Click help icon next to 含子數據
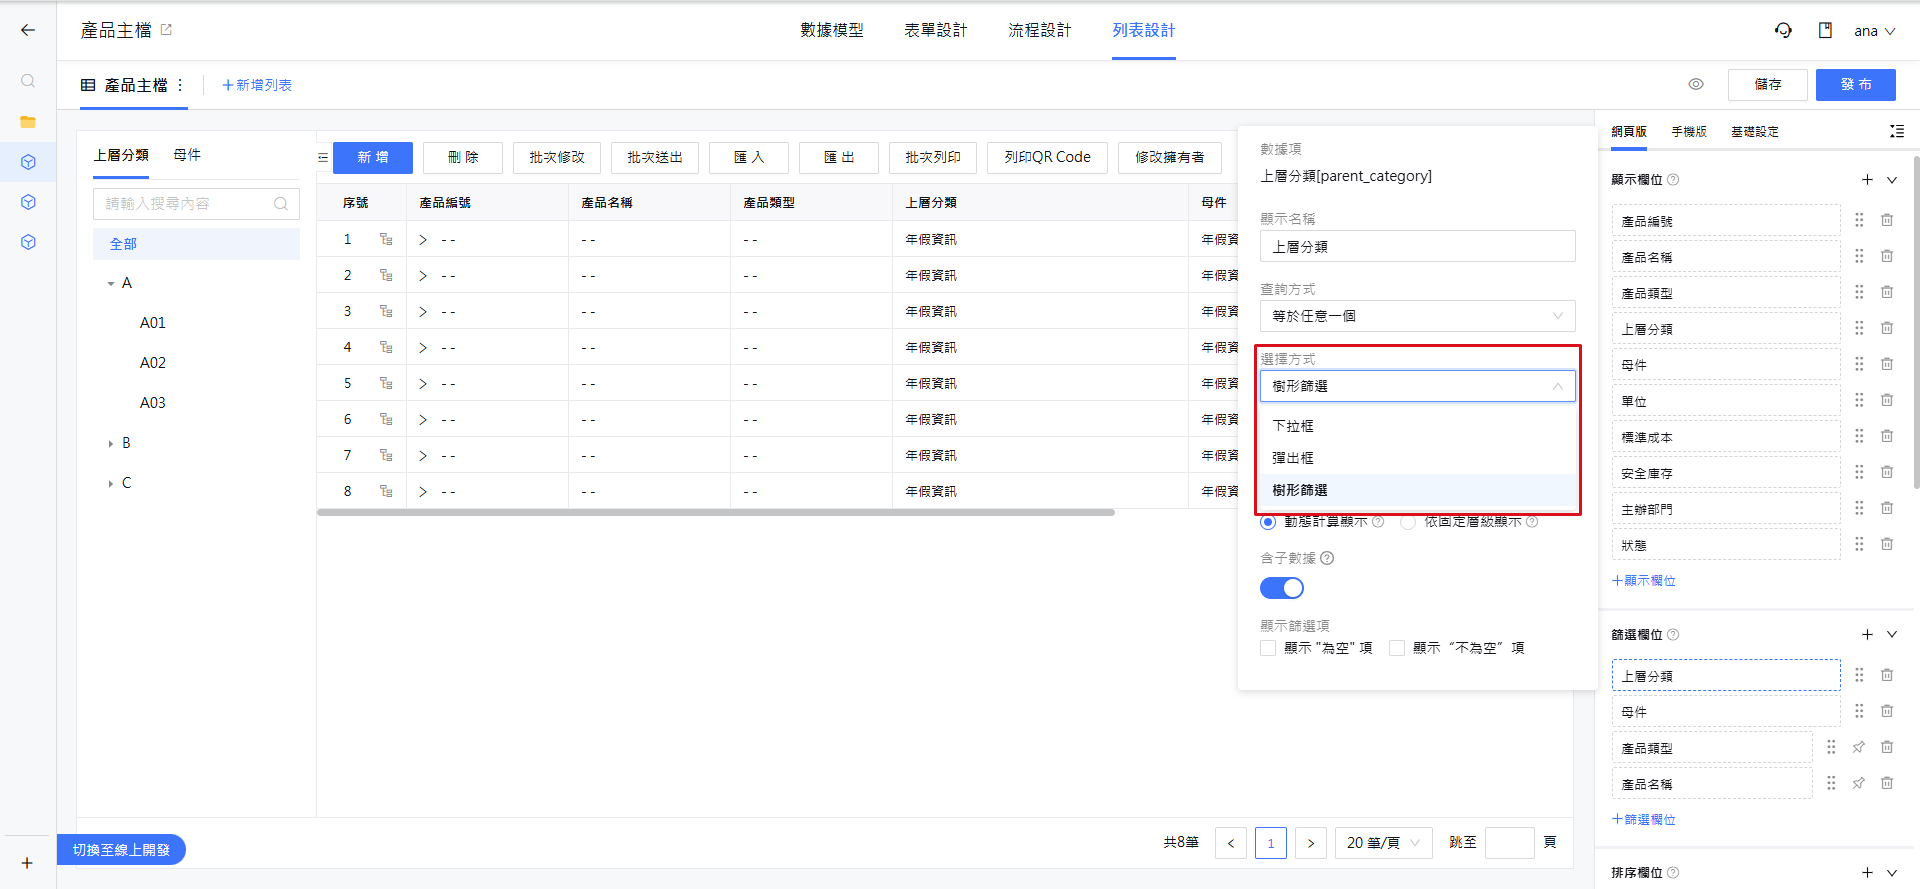This screenshot has width=1920, height=889. (1327, 558)
